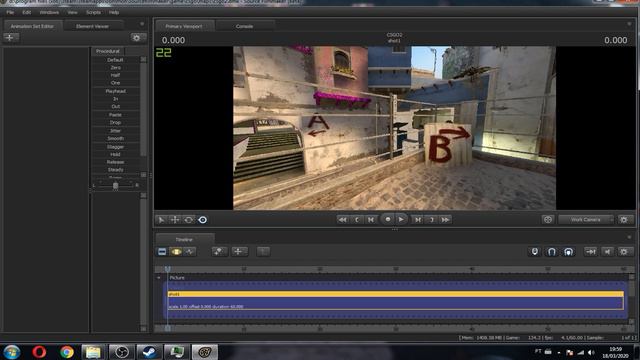Screen dimensions: 640x360
Task: Toggle frame snapping magnet icon
Action: 568,251
